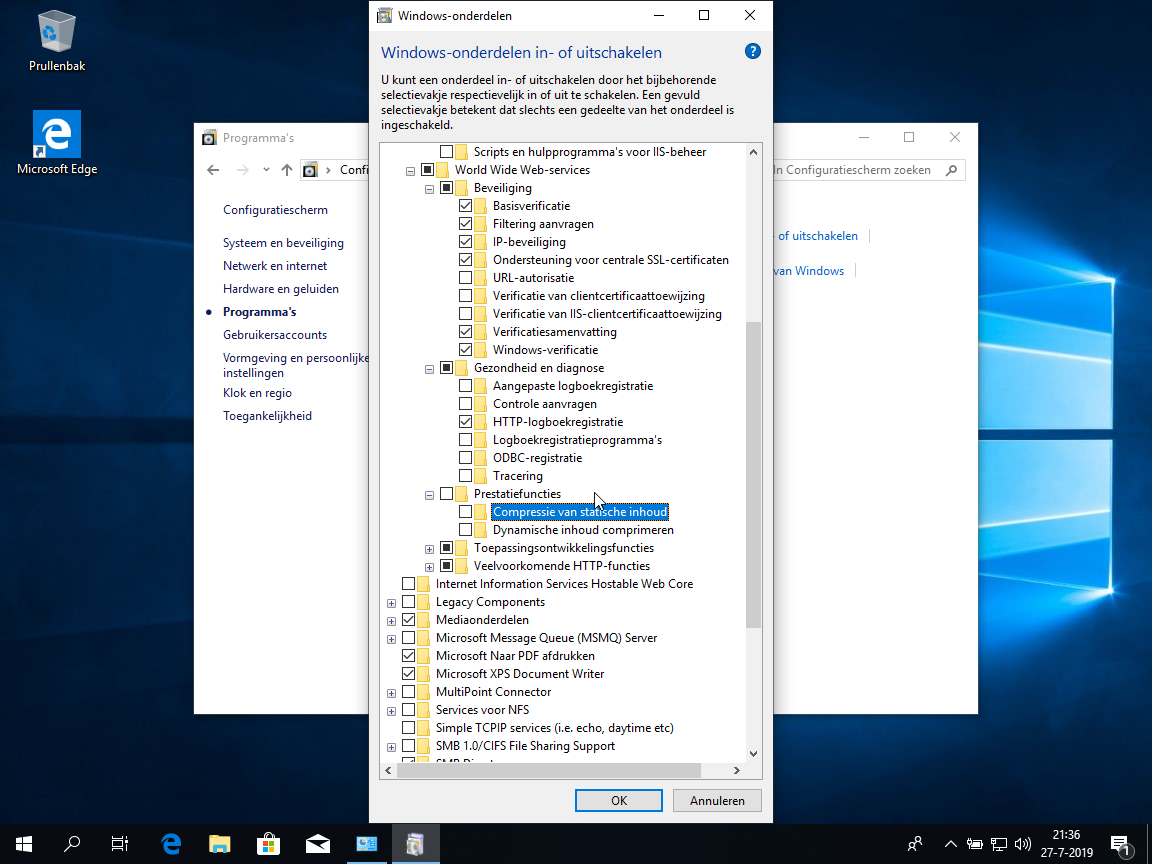Open Microsoft Store from the taskbar
This screenshot has width=1152, height=864.
coord(269,843)
